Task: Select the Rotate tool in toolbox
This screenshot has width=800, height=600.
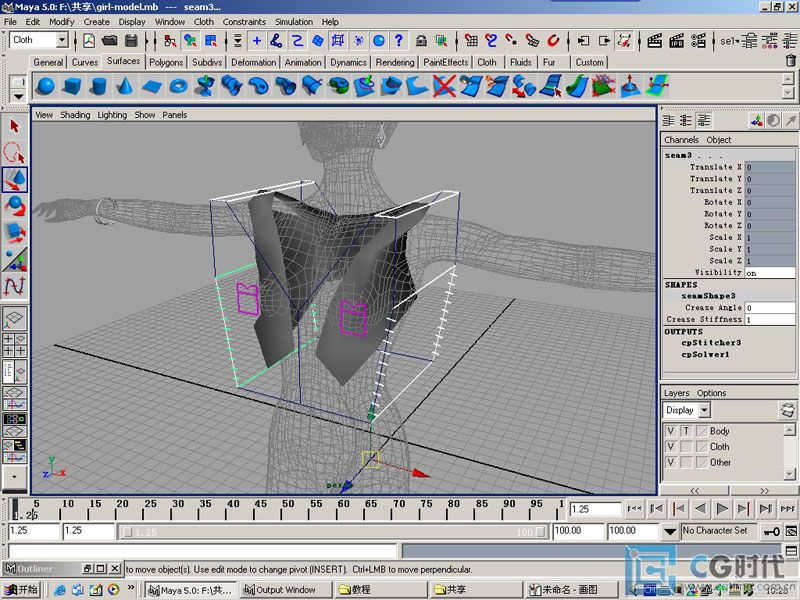Action: click(x=14, y=206)
